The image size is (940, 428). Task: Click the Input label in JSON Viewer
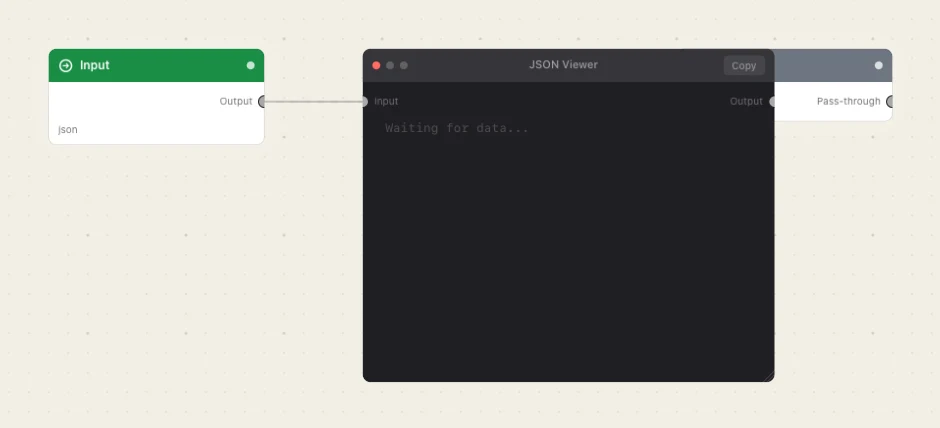[386, 101]
